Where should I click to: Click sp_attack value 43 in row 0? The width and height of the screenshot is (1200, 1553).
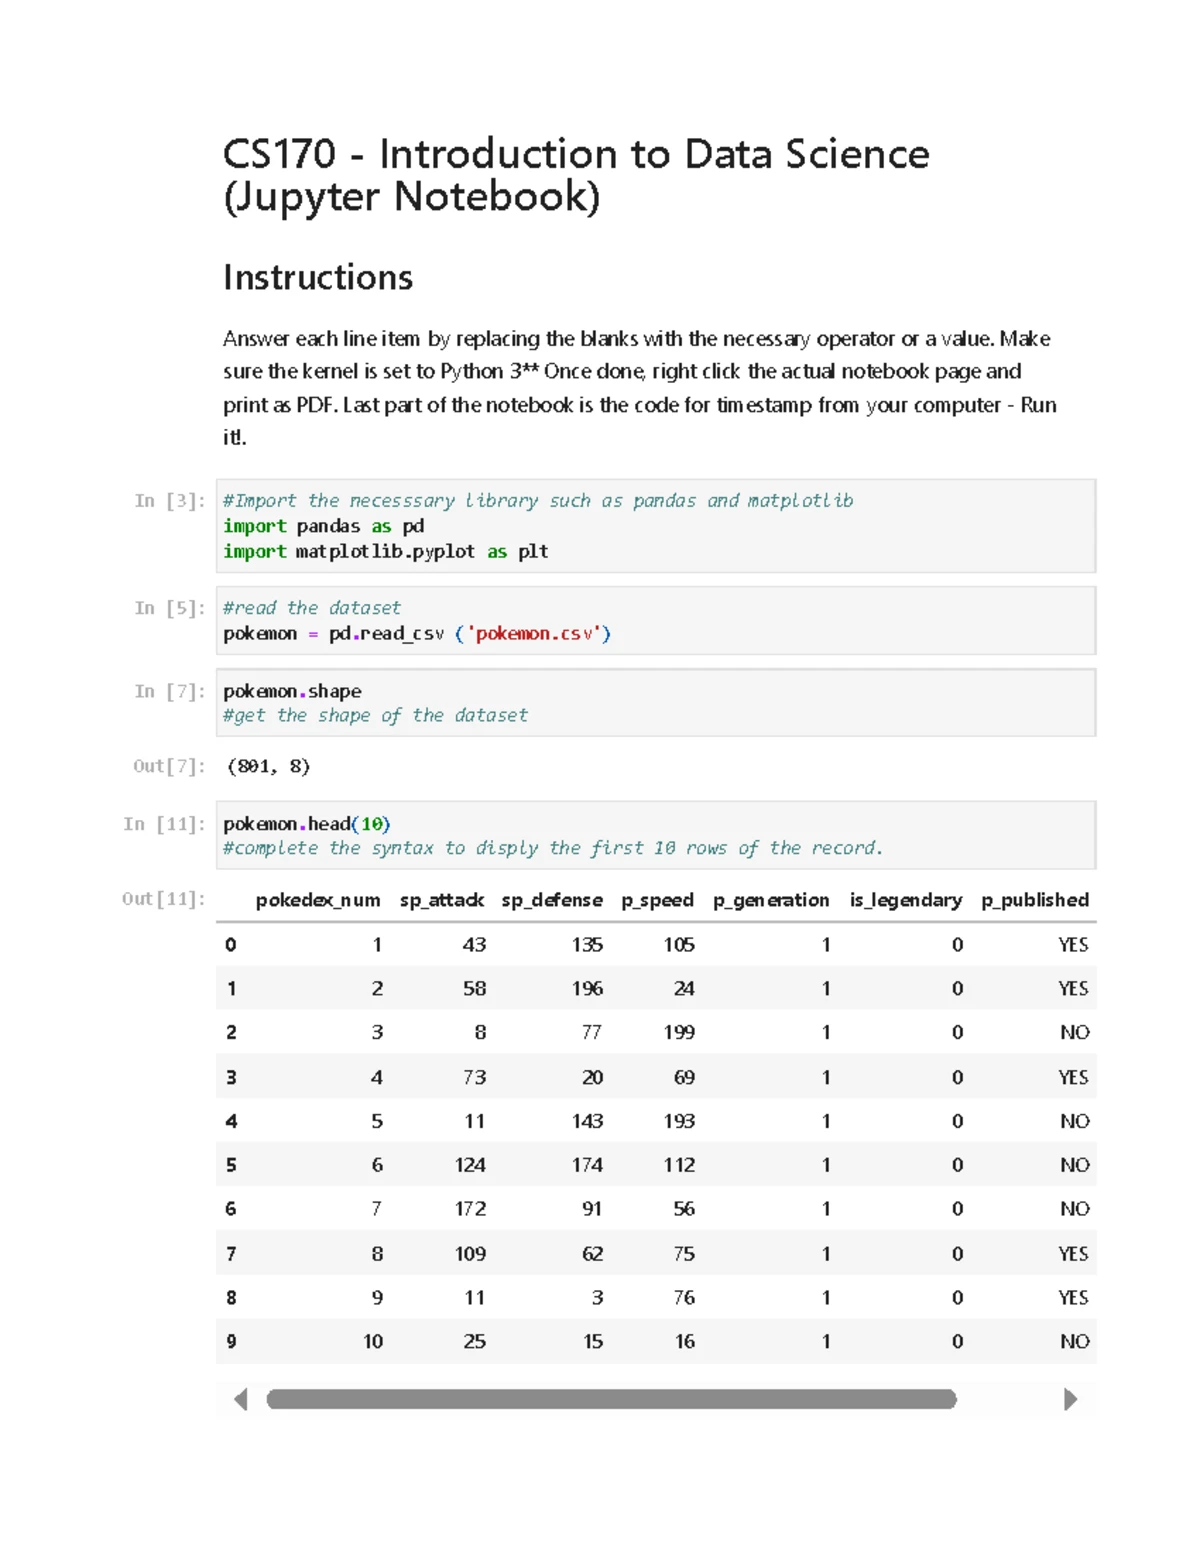pyautogui.click(x=474, y=945)
